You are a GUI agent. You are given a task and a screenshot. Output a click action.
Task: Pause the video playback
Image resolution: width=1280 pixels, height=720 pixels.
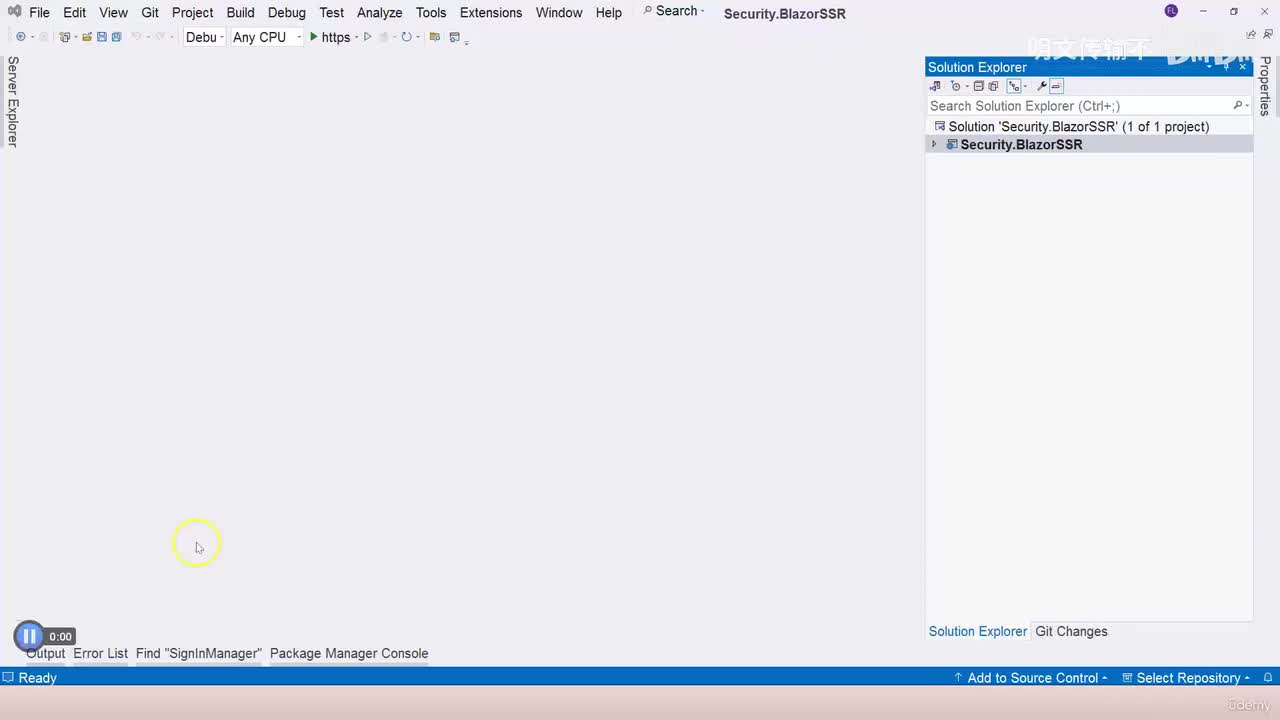[x=29, y=636]
